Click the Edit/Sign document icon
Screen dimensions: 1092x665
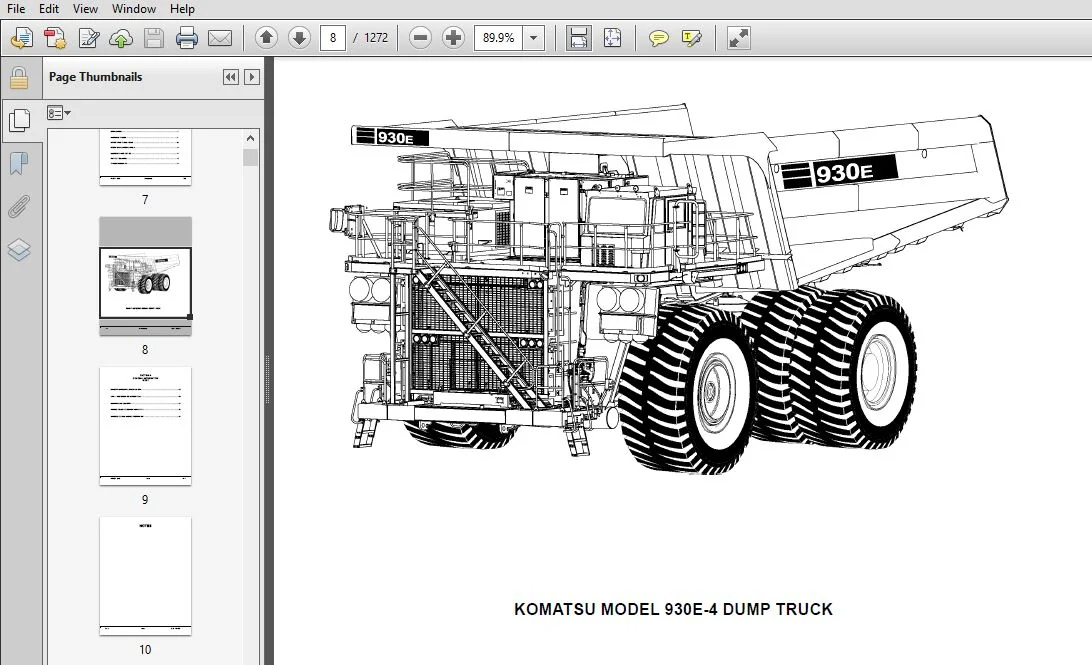click(x=88, y=38)
